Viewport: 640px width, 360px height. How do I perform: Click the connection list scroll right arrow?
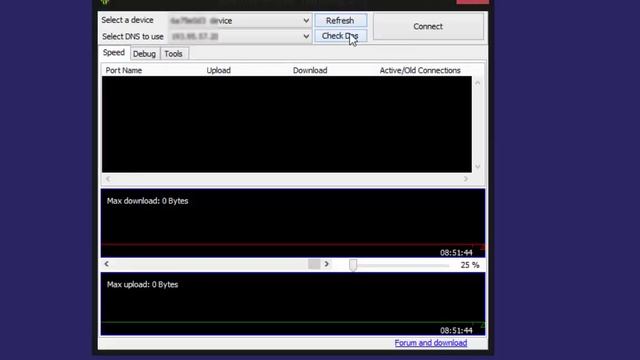466,179
